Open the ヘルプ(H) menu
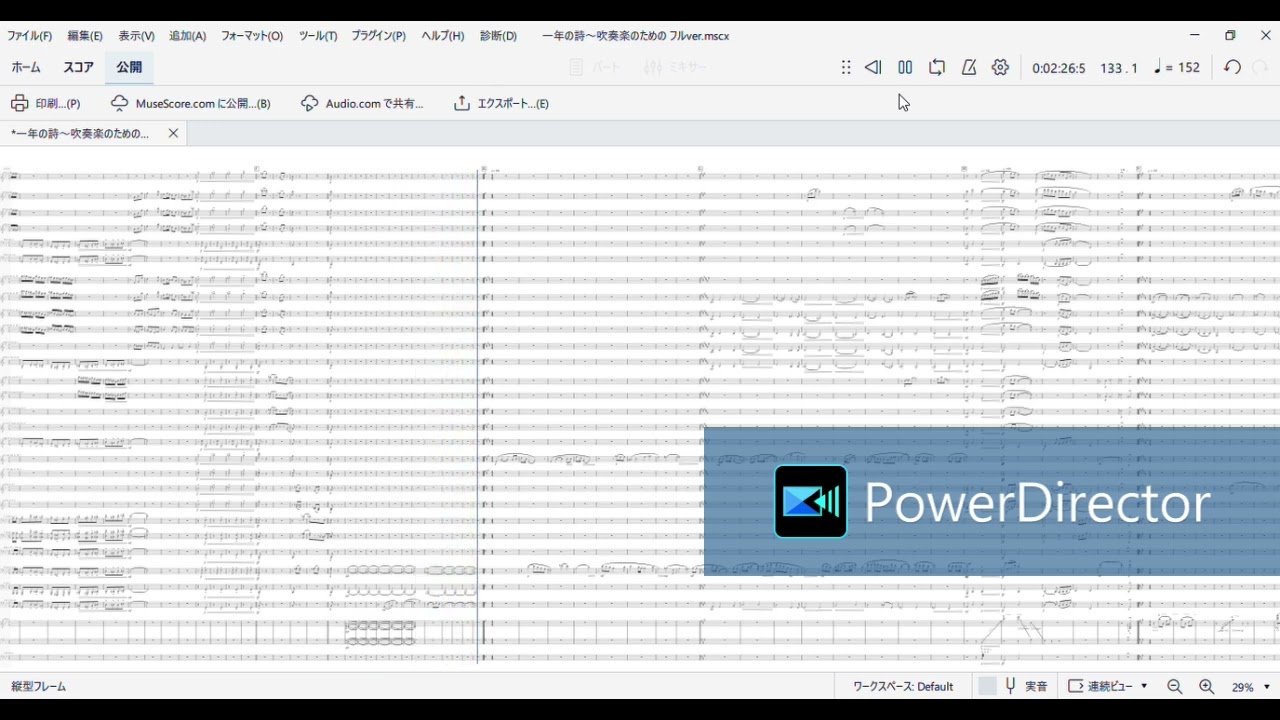The width and height of the screenshot is (1280, 720). click(x=443, y=36)
